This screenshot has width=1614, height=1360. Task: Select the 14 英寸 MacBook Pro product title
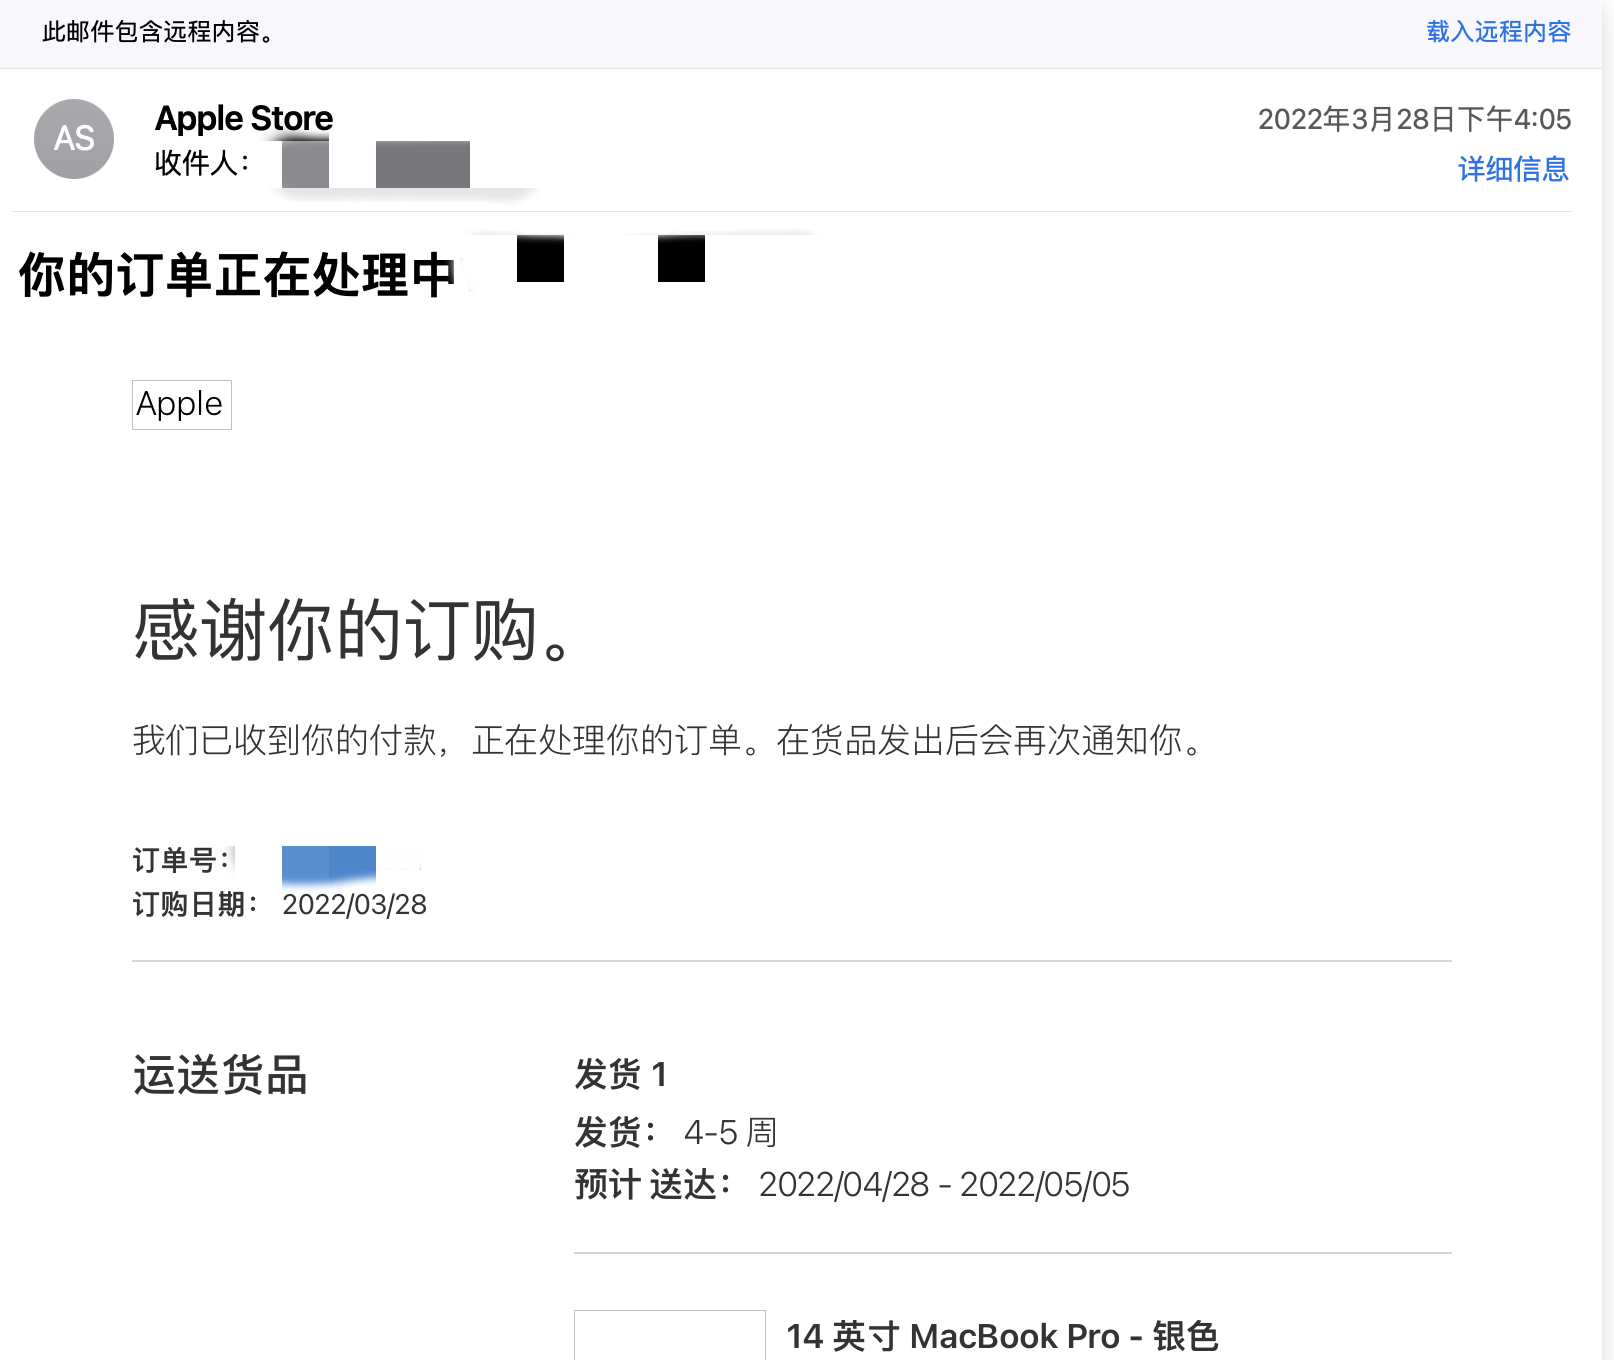tap(1002, 1336)
